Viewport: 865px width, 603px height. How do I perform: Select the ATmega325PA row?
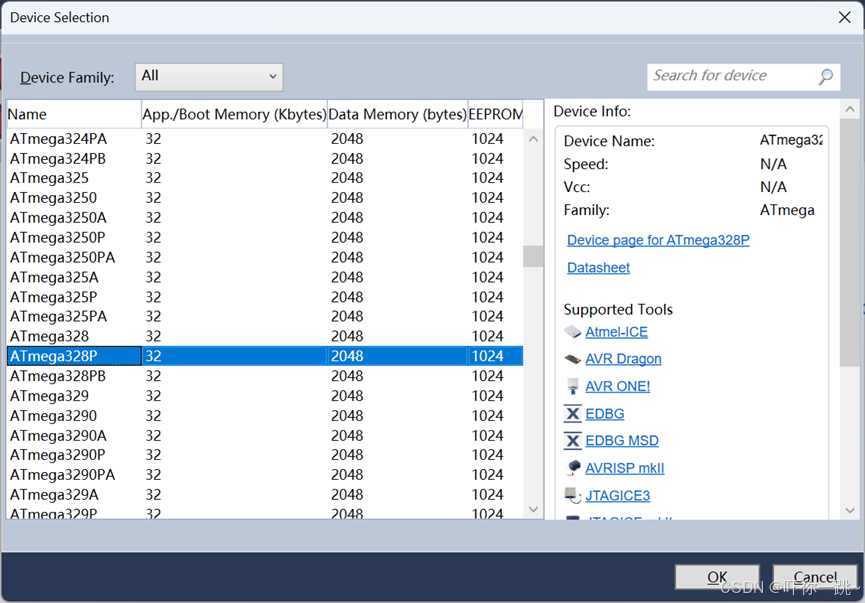point(265,316)
